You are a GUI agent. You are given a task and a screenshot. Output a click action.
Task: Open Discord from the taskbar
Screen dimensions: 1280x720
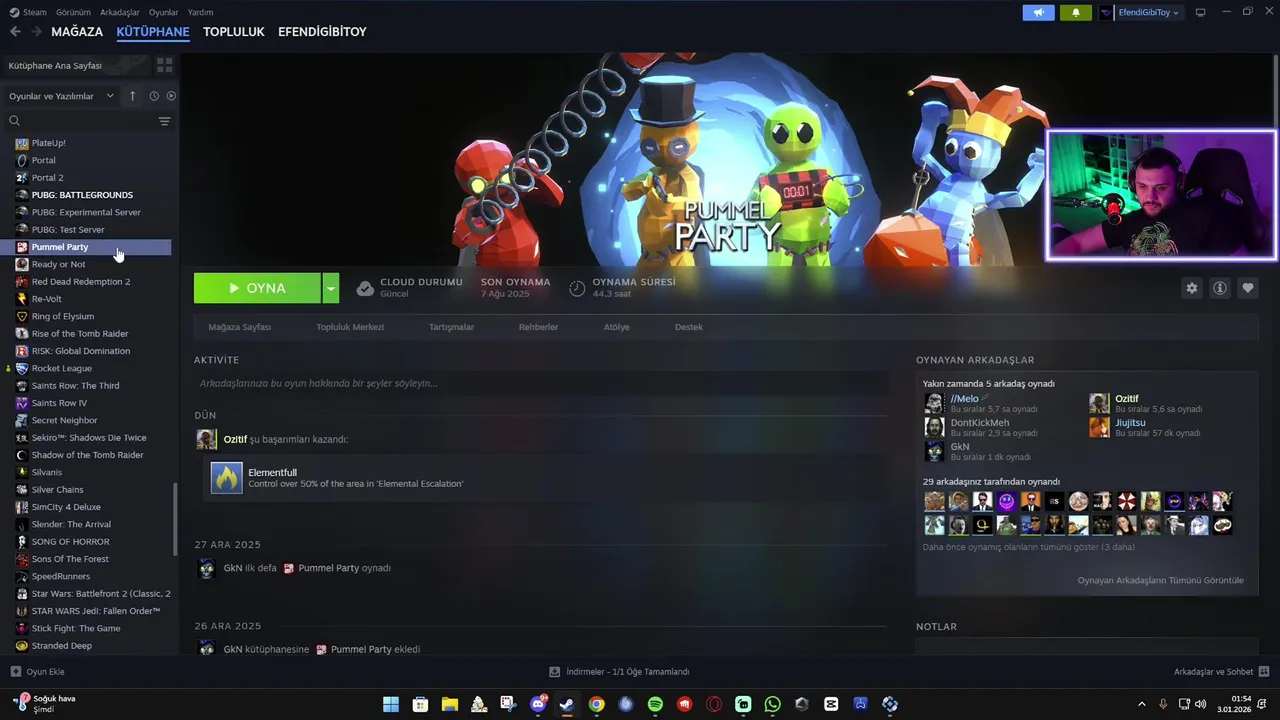[x=538, y=704]
